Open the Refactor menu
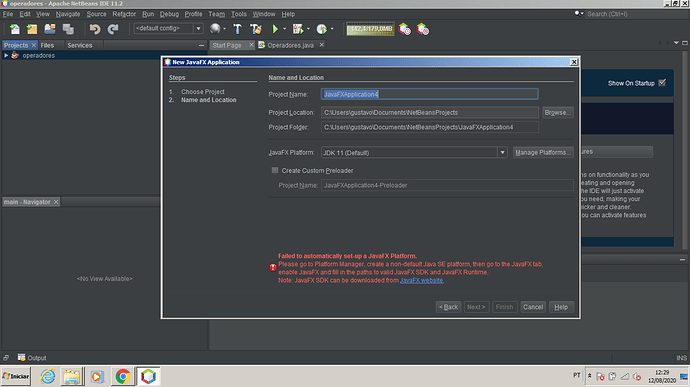The image size is (690, 387). click(124, 14)
